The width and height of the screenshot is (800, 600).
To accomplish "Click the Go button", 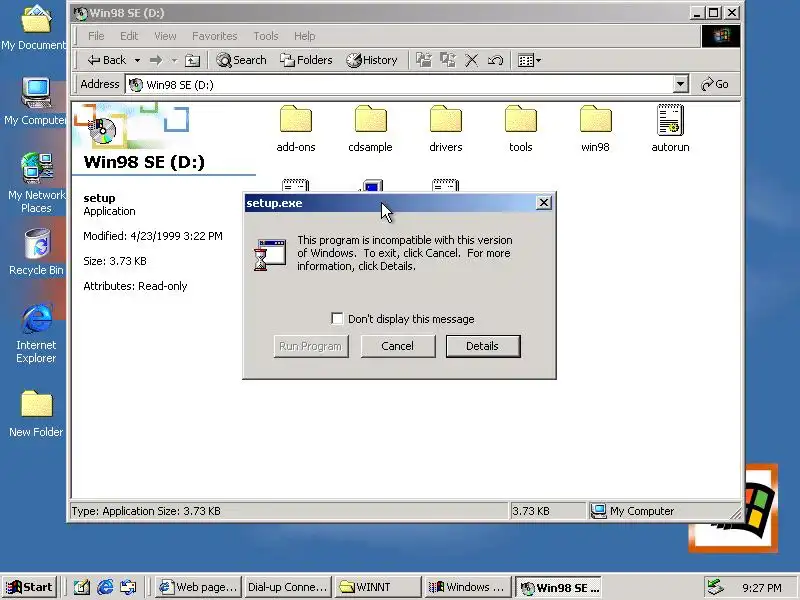I will point(715,84).
